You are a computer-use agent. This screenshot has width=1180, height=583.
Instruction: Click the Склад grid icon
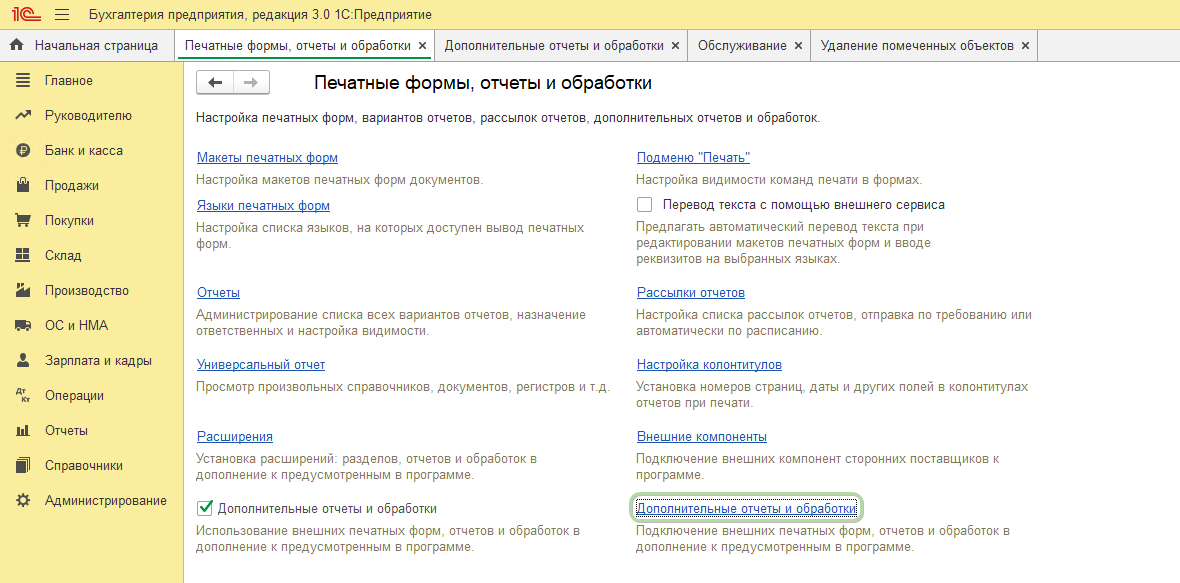tap(23, 256)
